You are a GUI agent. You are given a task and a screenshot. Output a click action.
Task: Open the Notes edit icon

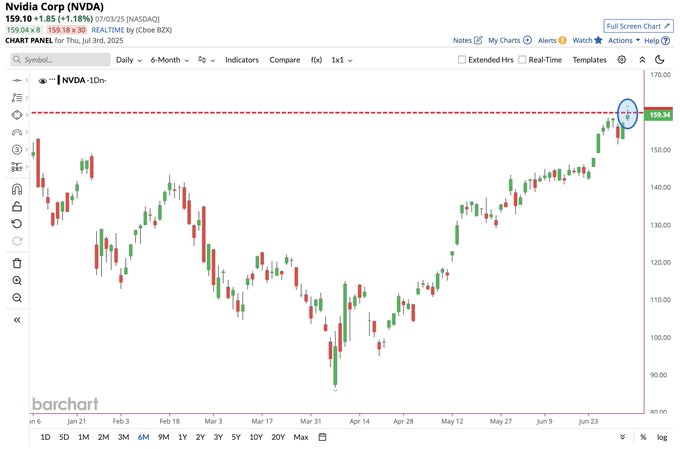[x=478, y=40]
